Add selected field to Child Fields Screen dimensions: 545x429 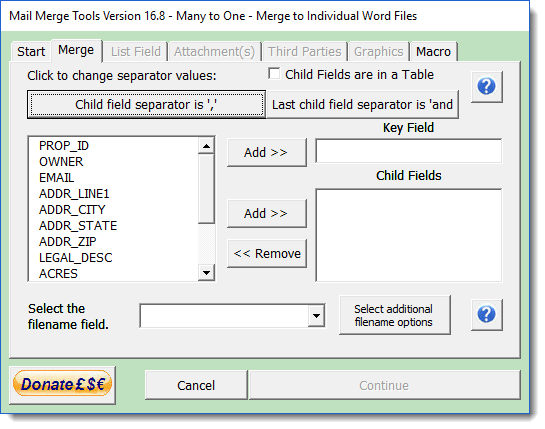tap(267, 213)
